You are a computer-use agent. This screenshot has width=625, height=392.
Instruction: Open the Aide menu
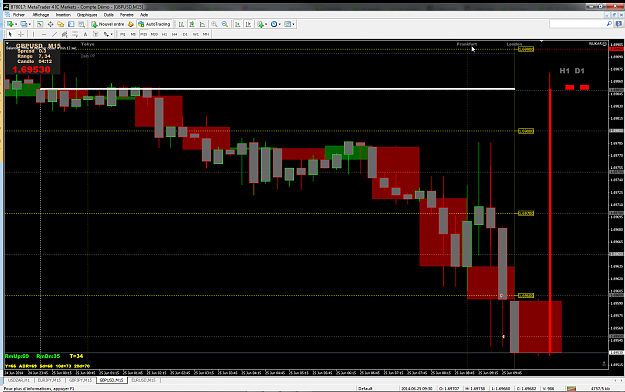tap(144, 15)
